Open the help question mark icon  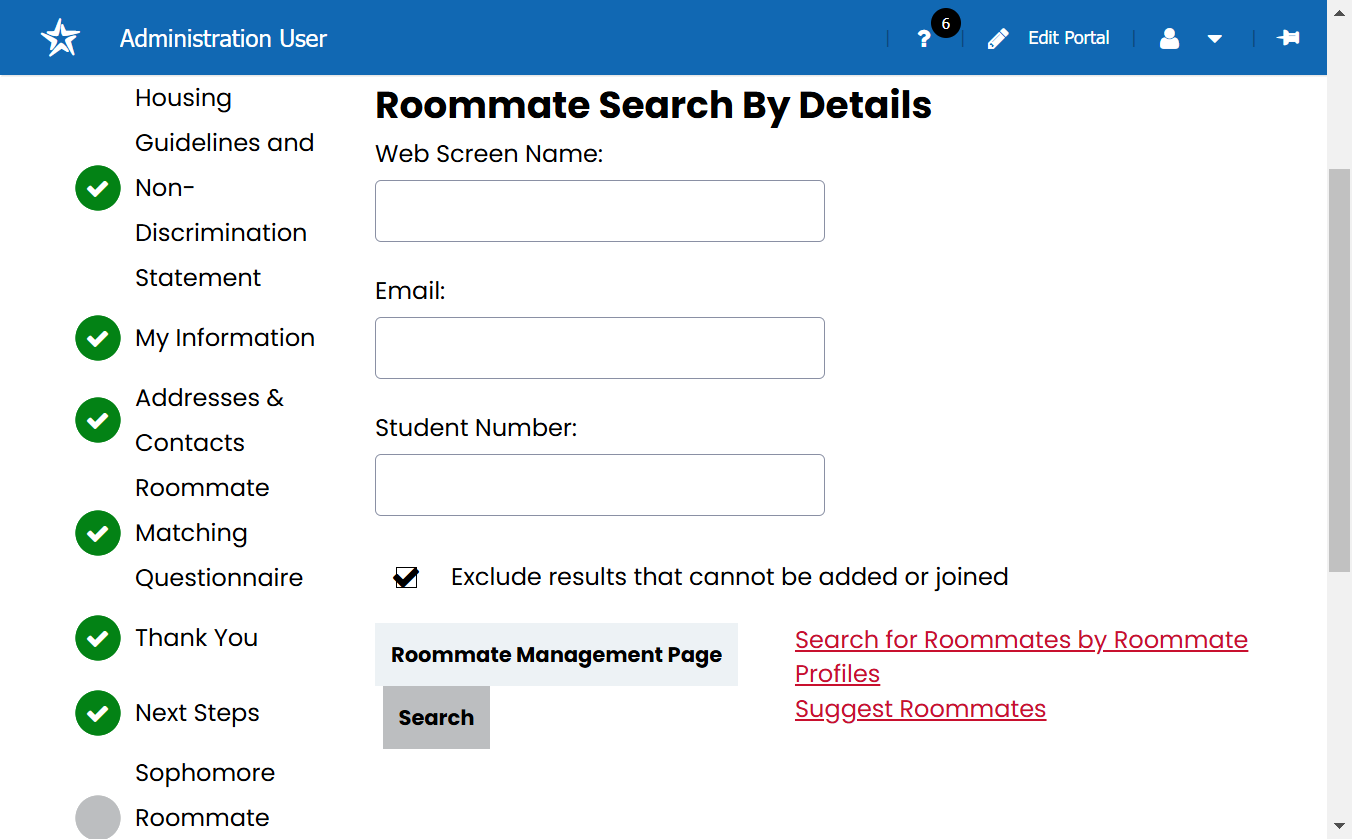(x=924, y=39)
